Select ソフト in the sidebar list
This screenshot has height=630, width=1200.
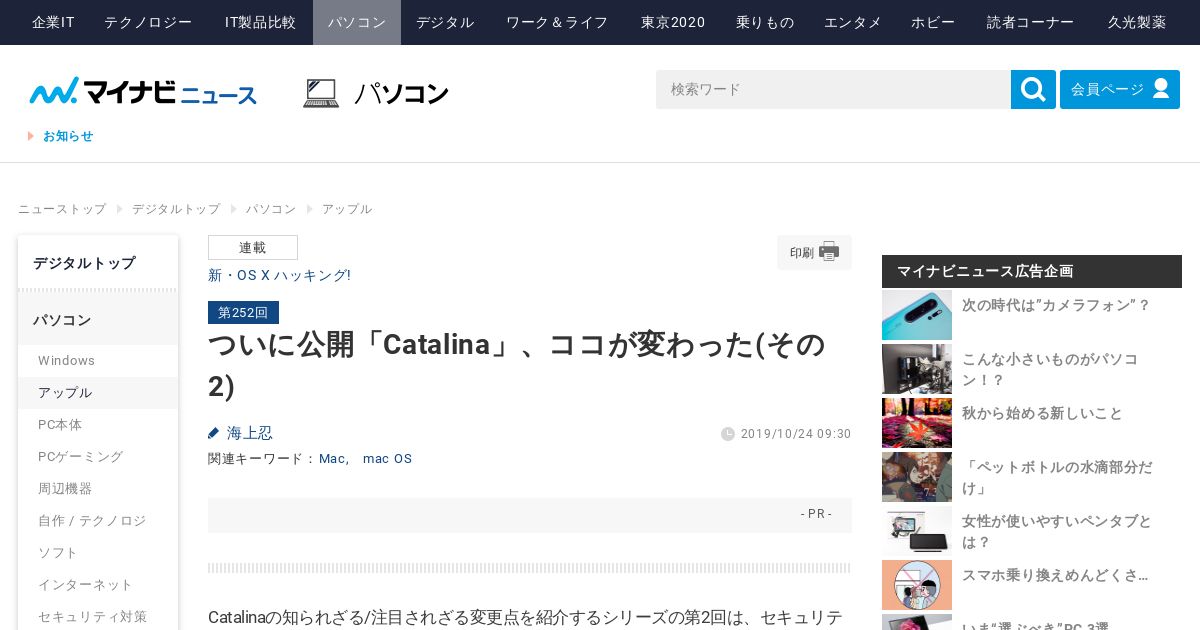(x=98, y=553)
